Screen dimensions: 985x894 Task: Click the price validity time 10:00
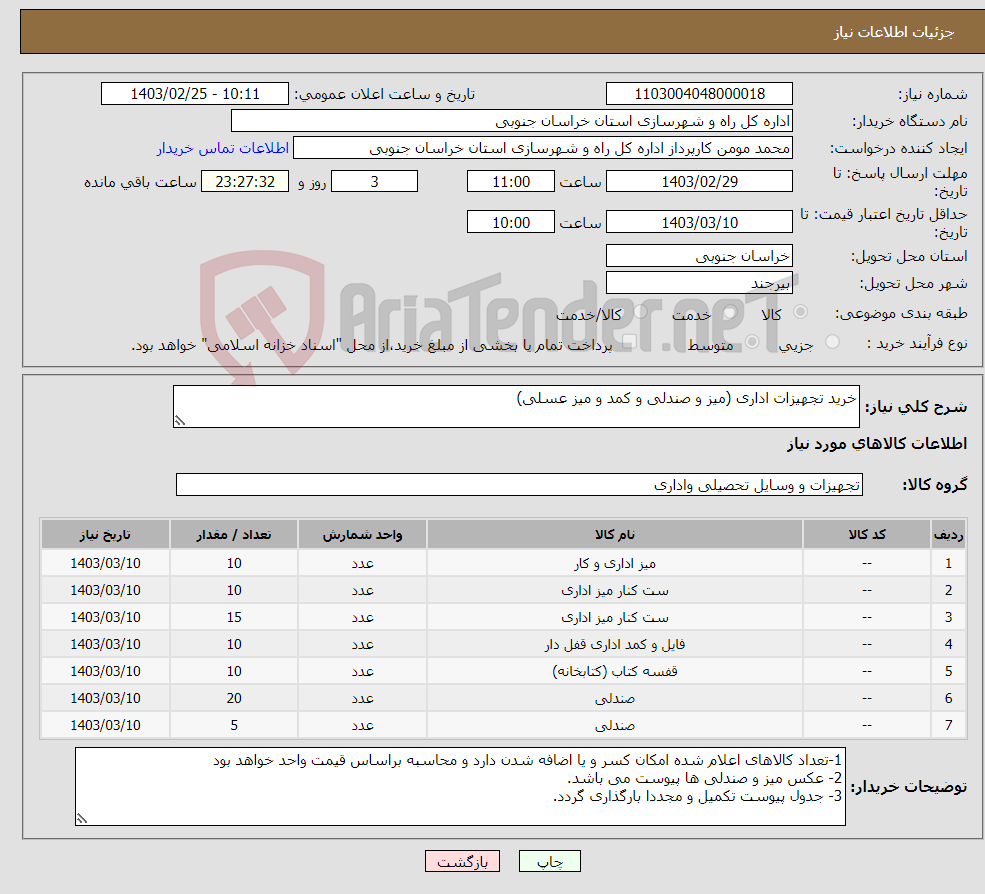click(x=511, y=222)
